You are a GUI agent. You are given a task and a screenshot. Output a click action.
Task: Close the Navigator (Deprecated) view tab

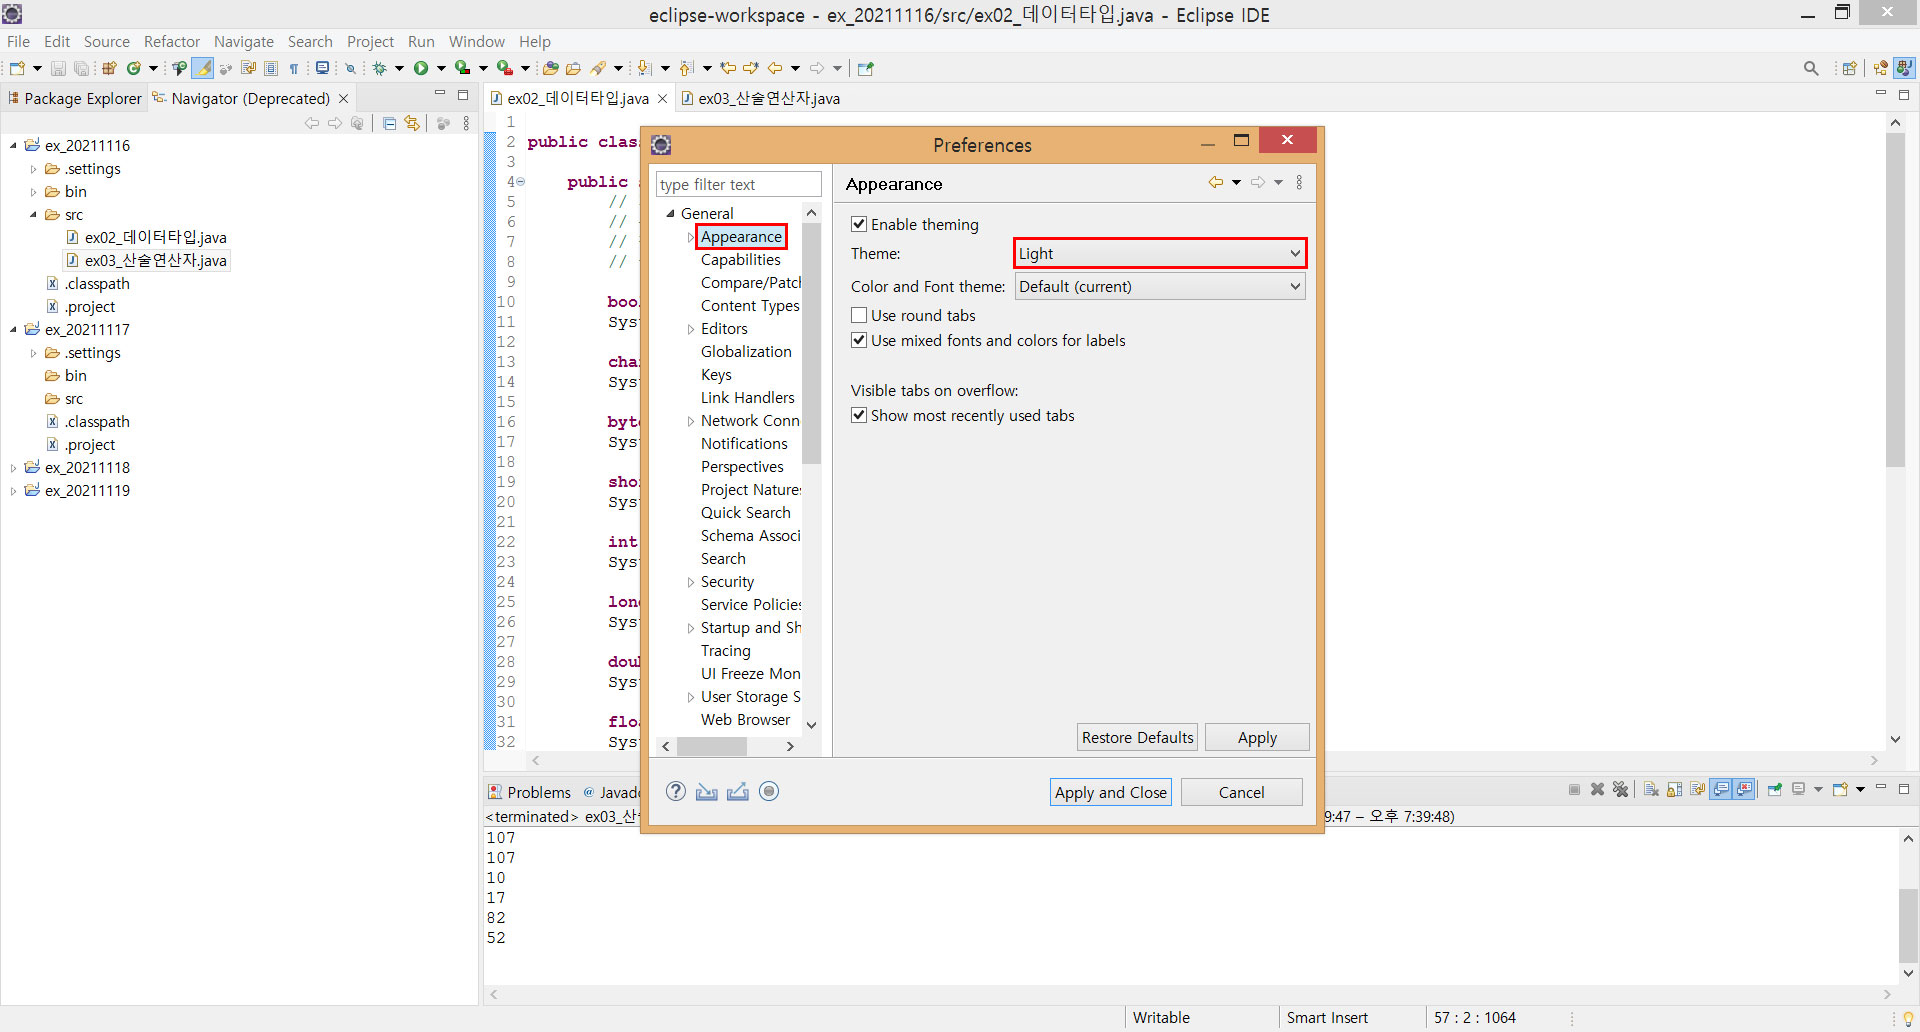tap(343, 98)
